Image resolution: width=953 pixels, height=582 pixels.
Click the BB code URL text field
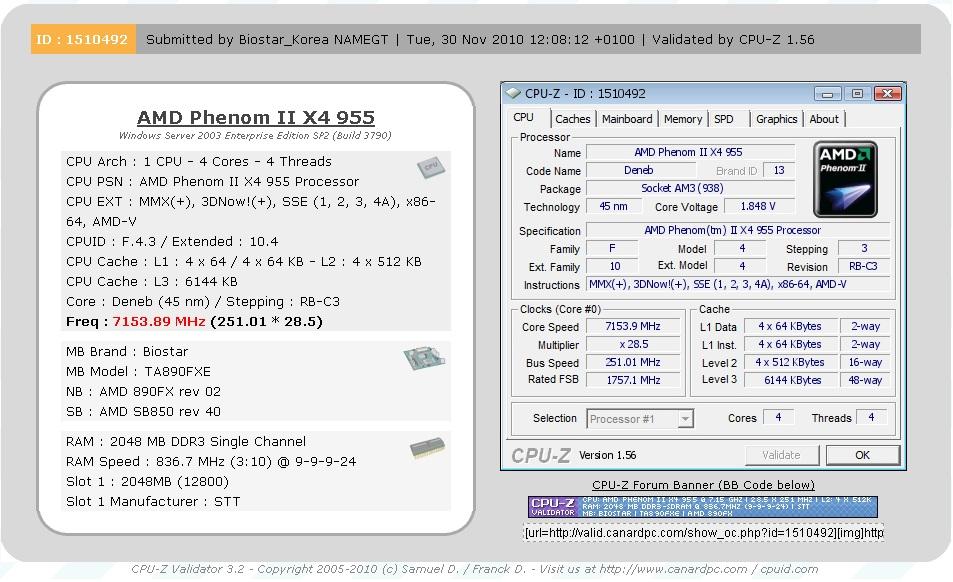[703, 533]
